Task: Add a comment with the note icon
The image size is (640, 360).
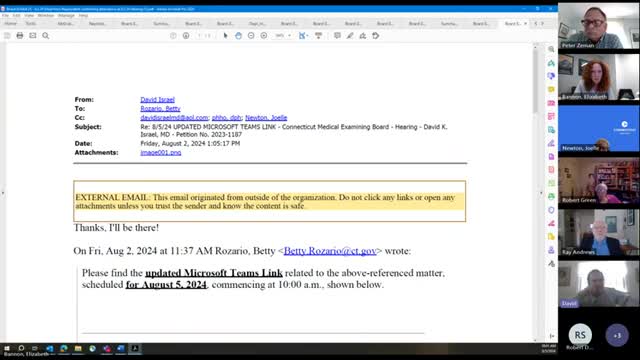Action: point(337,36)
